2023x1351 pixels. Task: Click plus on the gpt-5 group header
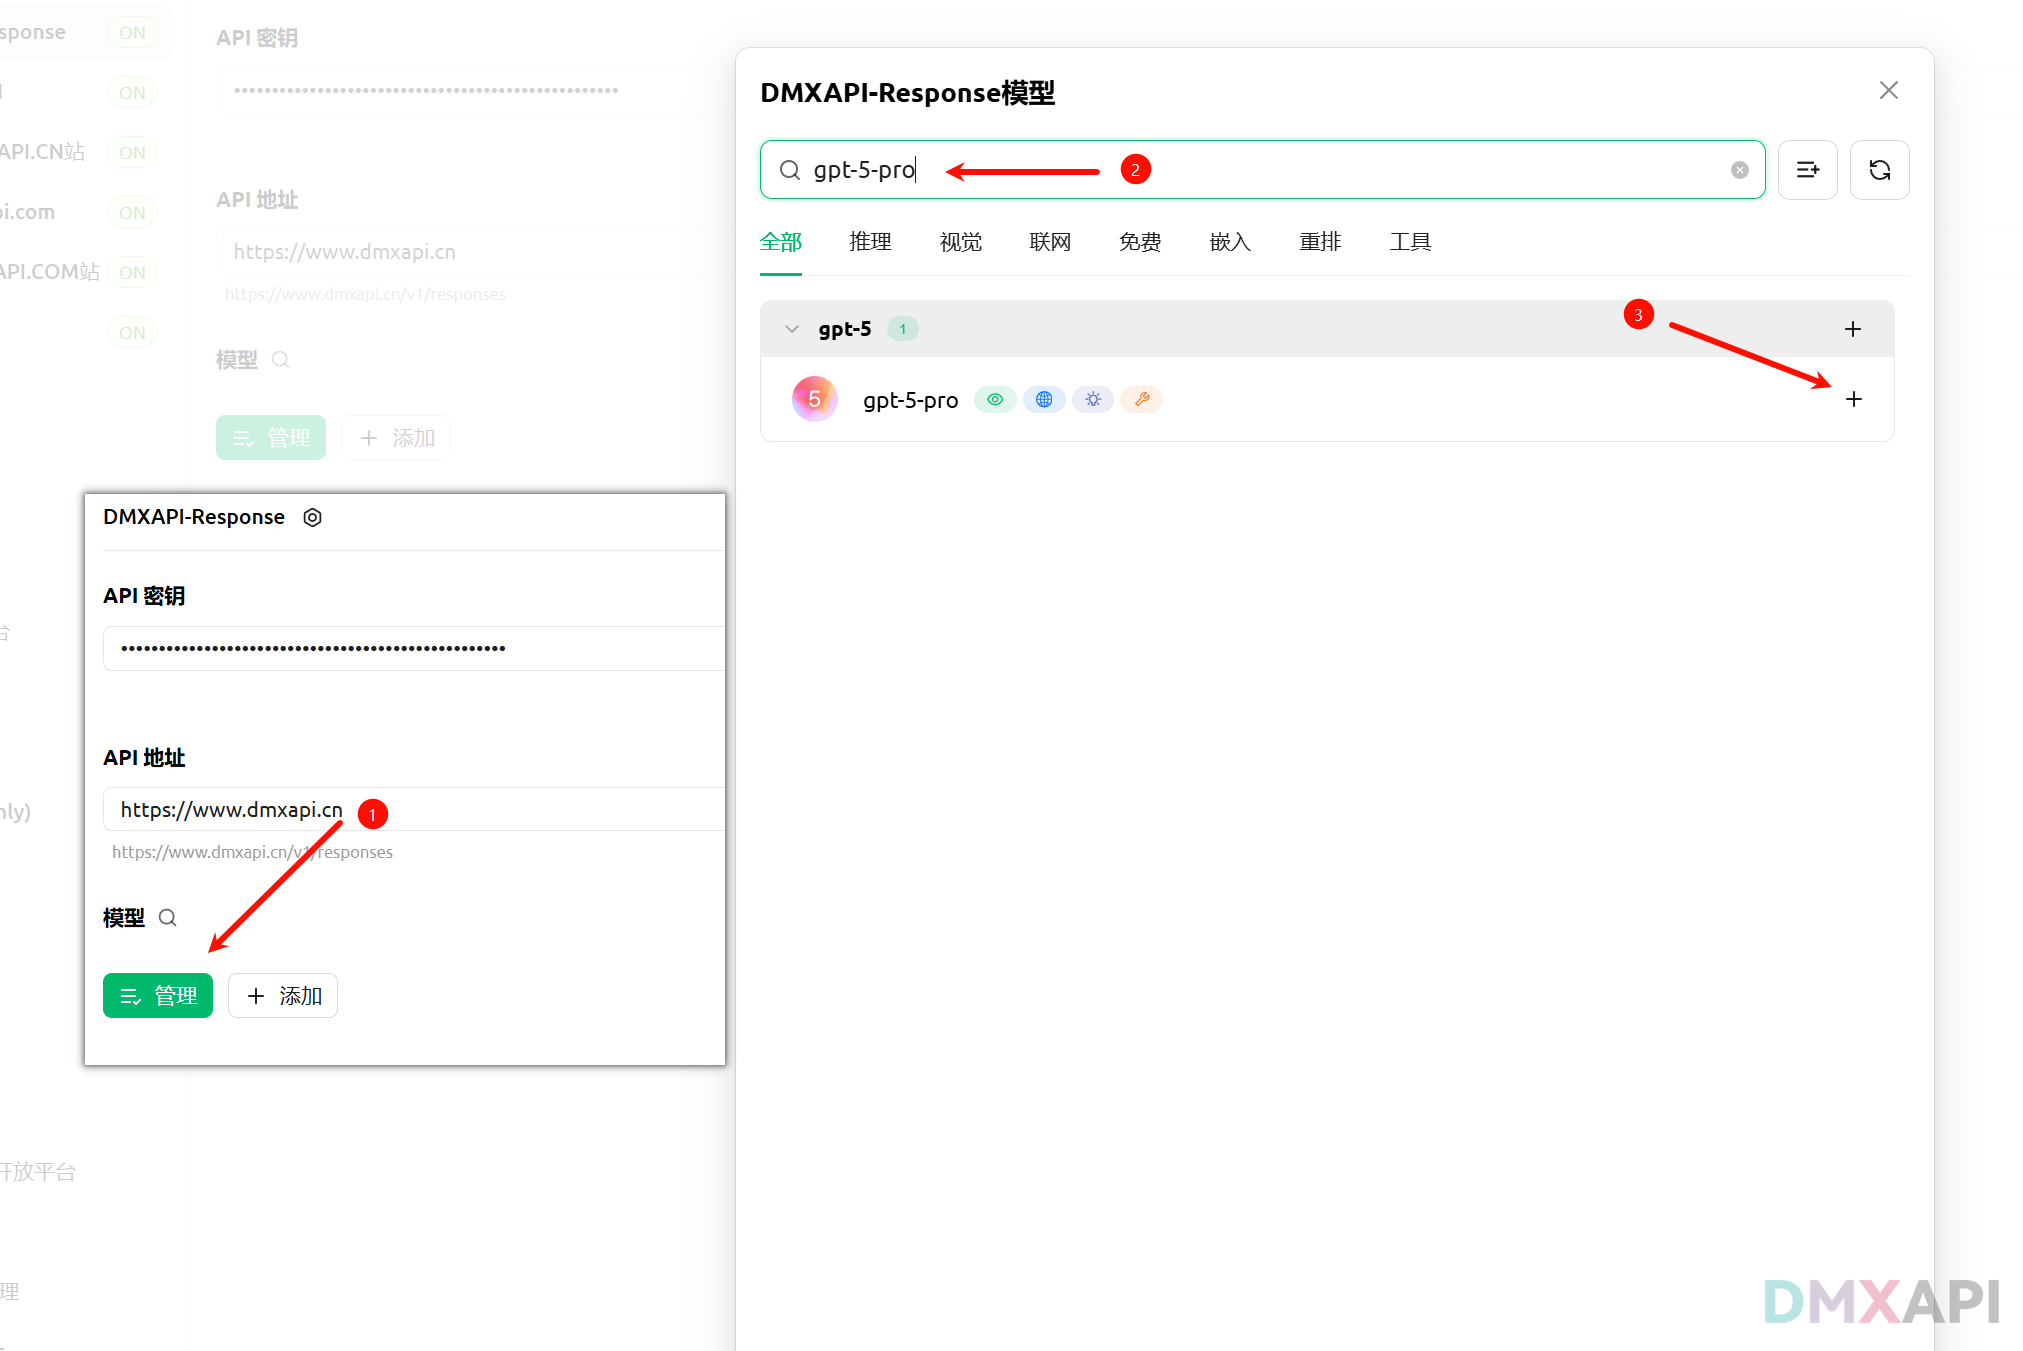point(1852,329)
